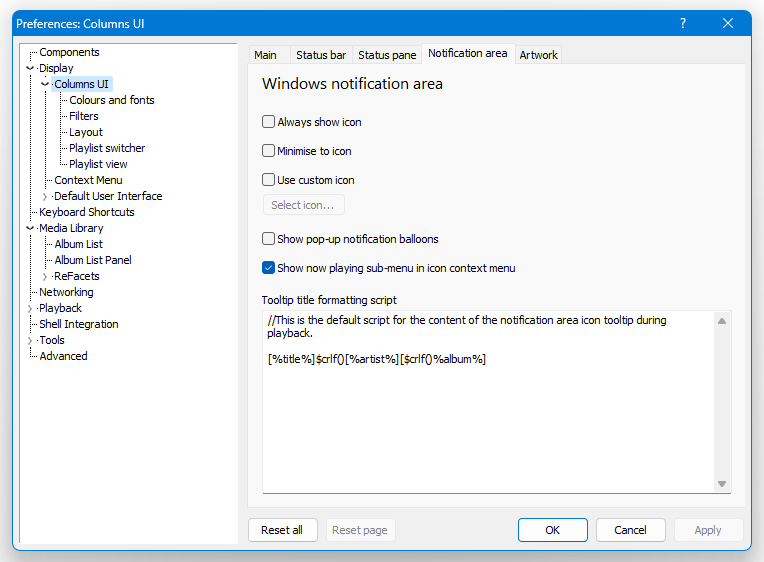
Task: Expand the Default User Interface node
Action: 45,196
